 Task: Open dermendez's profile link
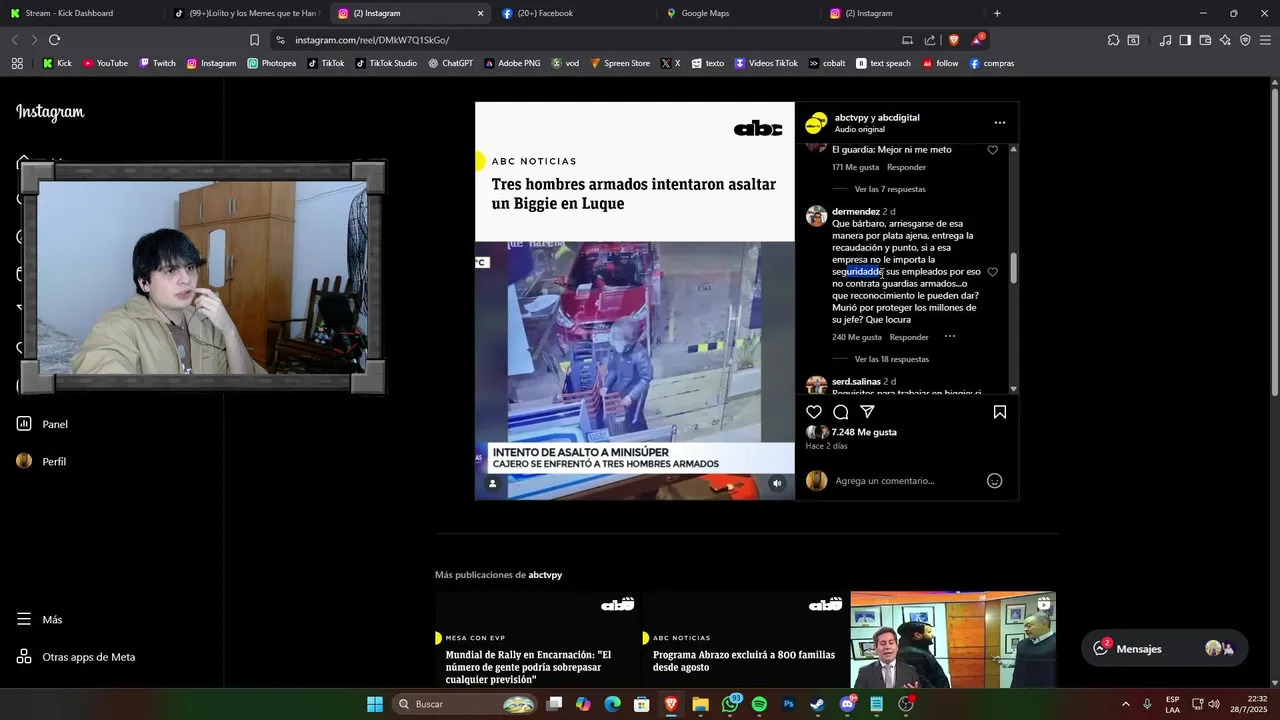coord(856,212)
